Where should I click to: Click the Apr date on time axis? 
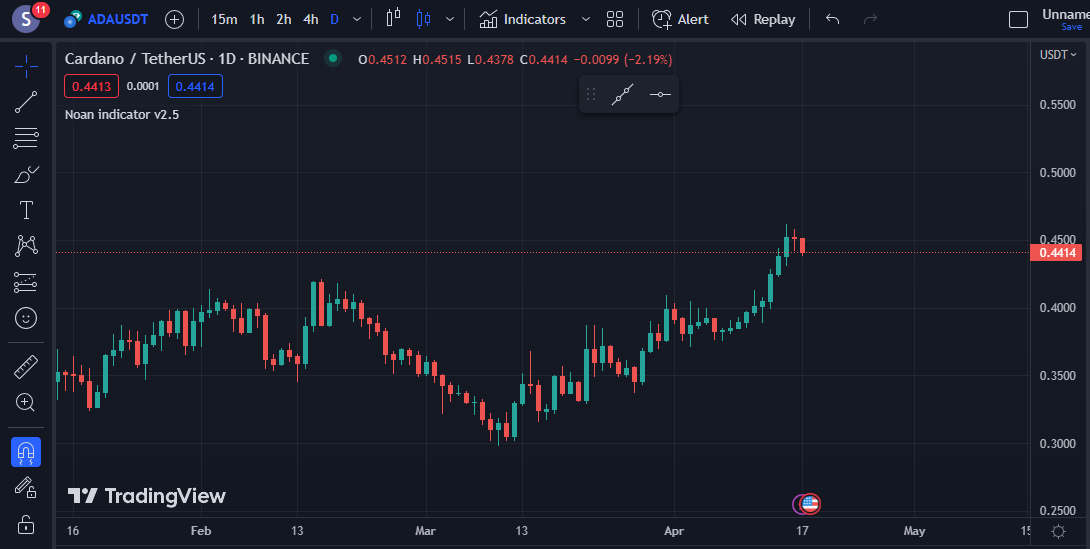(674, 531)
